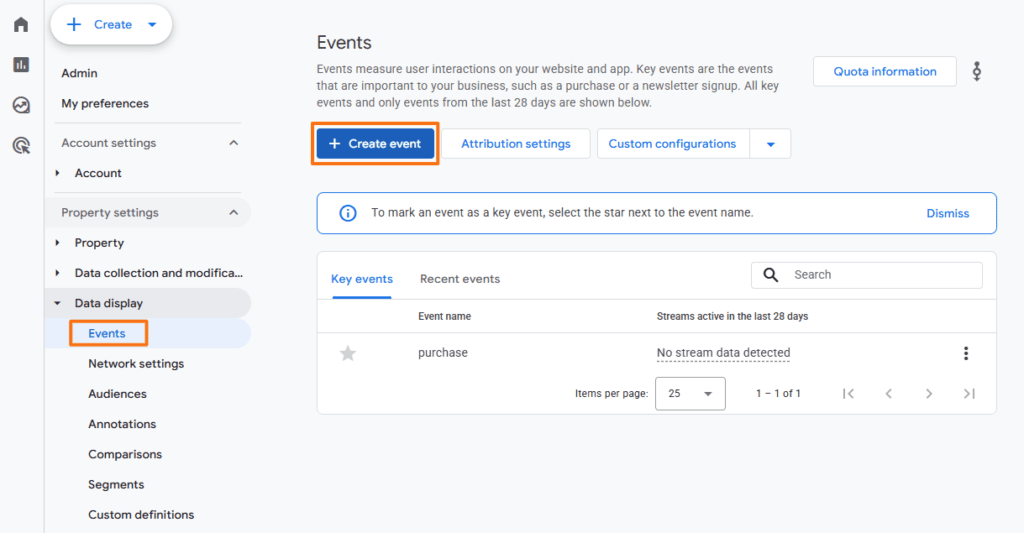Click the purchase event name
Screen dimensions: 1024x533
click(443, 353)
